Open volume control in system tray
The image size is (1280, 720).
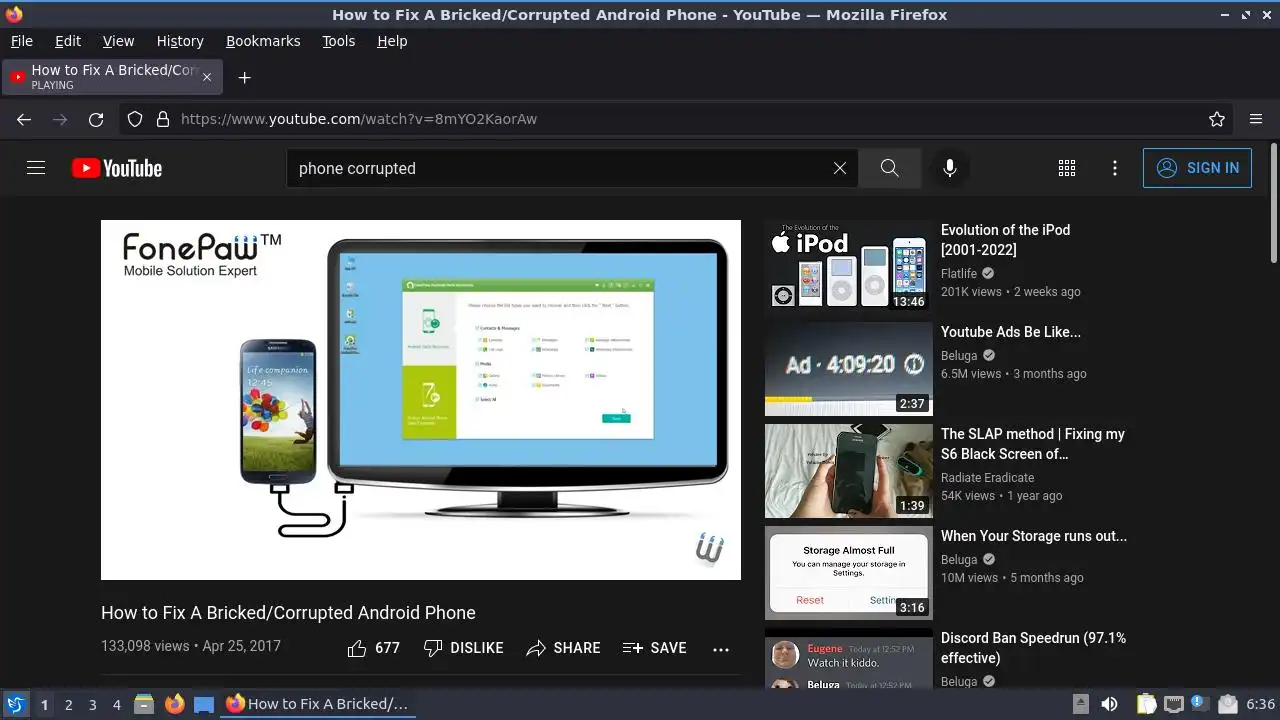click(1109, 704)
